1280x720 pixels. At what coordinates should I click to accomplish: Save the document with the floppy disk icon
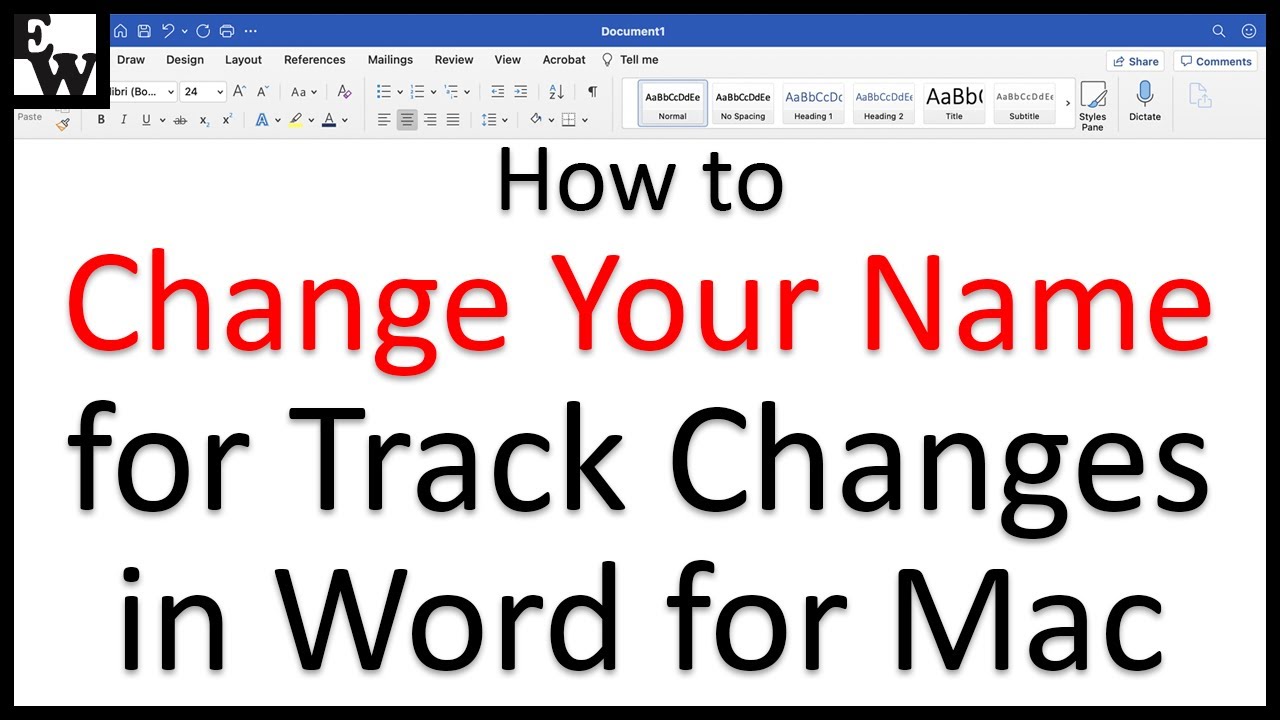144,31
